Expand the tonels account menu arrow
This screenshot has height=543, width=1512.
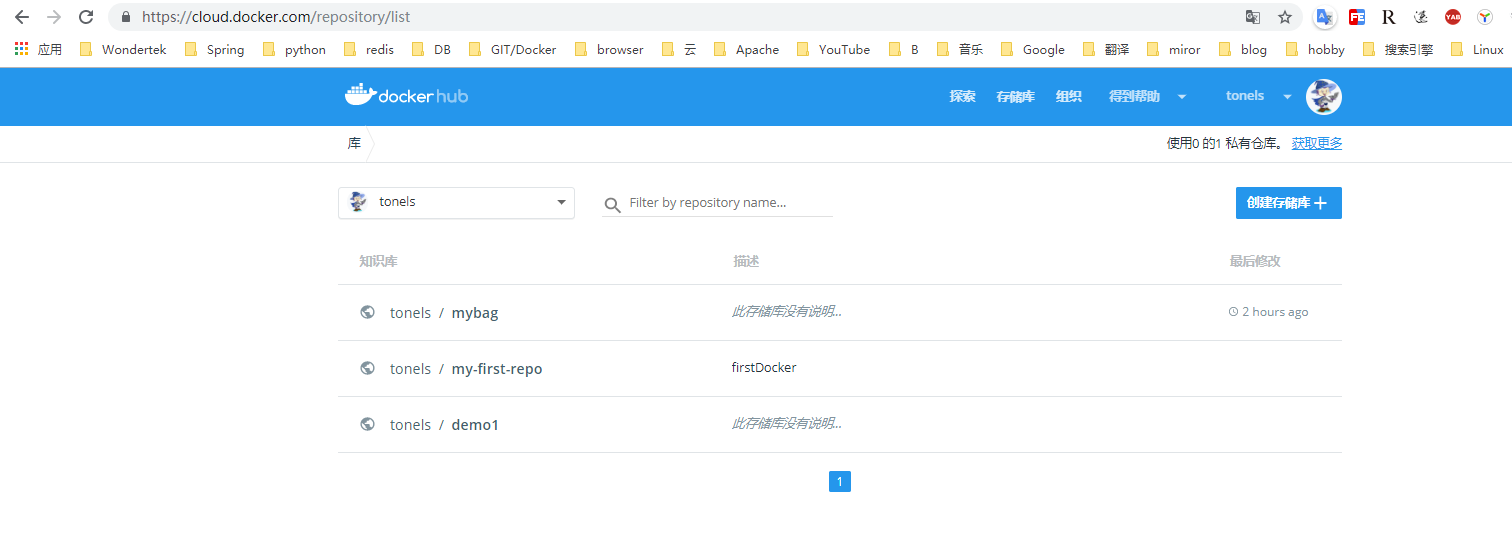click(x=1287, y=97)
